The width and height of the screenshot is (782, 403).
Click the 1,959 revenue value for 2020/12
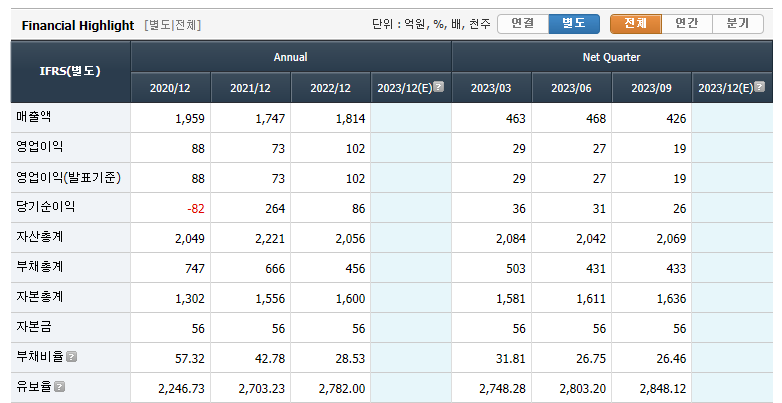[190, 119]
